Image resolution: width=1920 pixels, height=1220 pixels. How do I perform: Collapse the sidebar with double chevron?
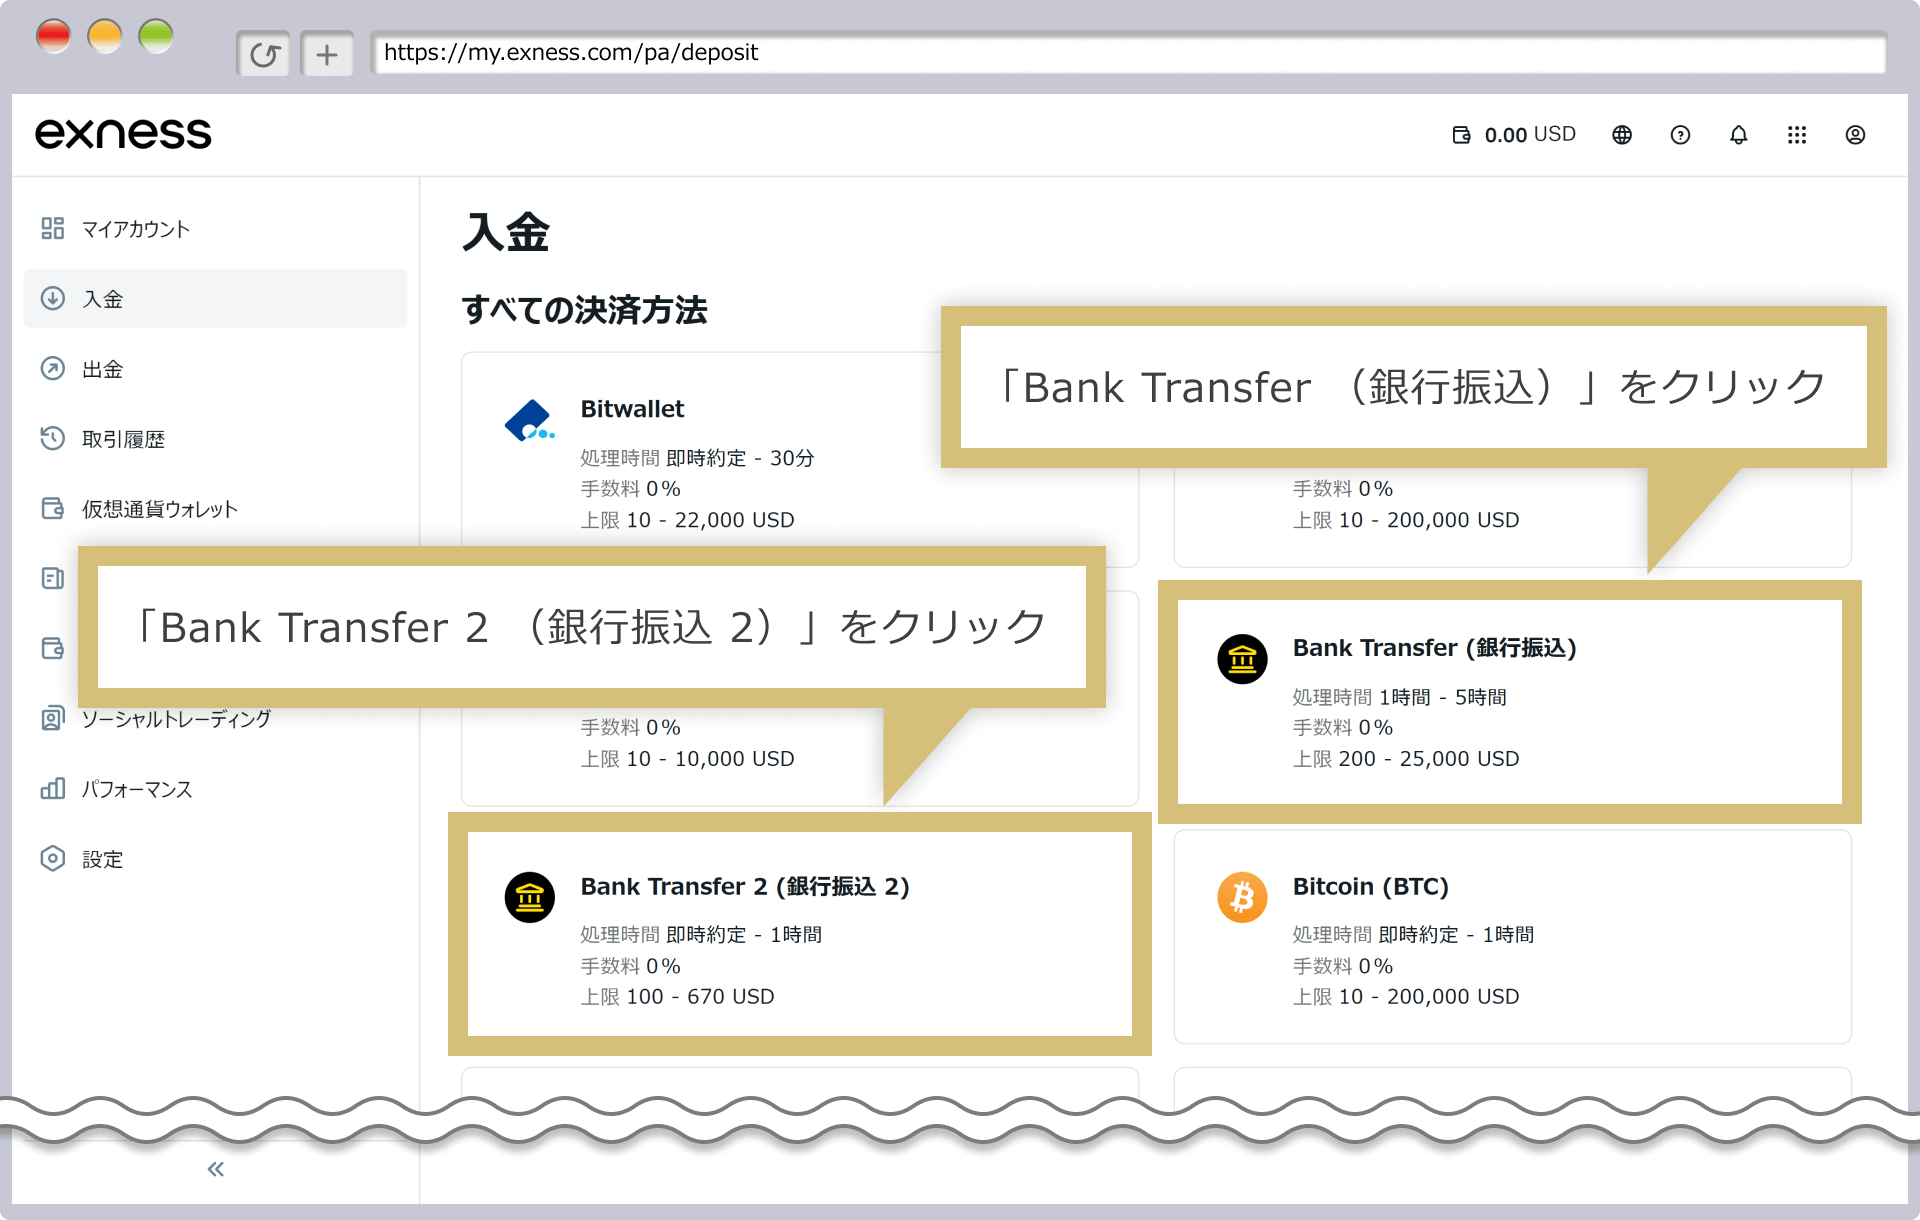(215, 1169)
